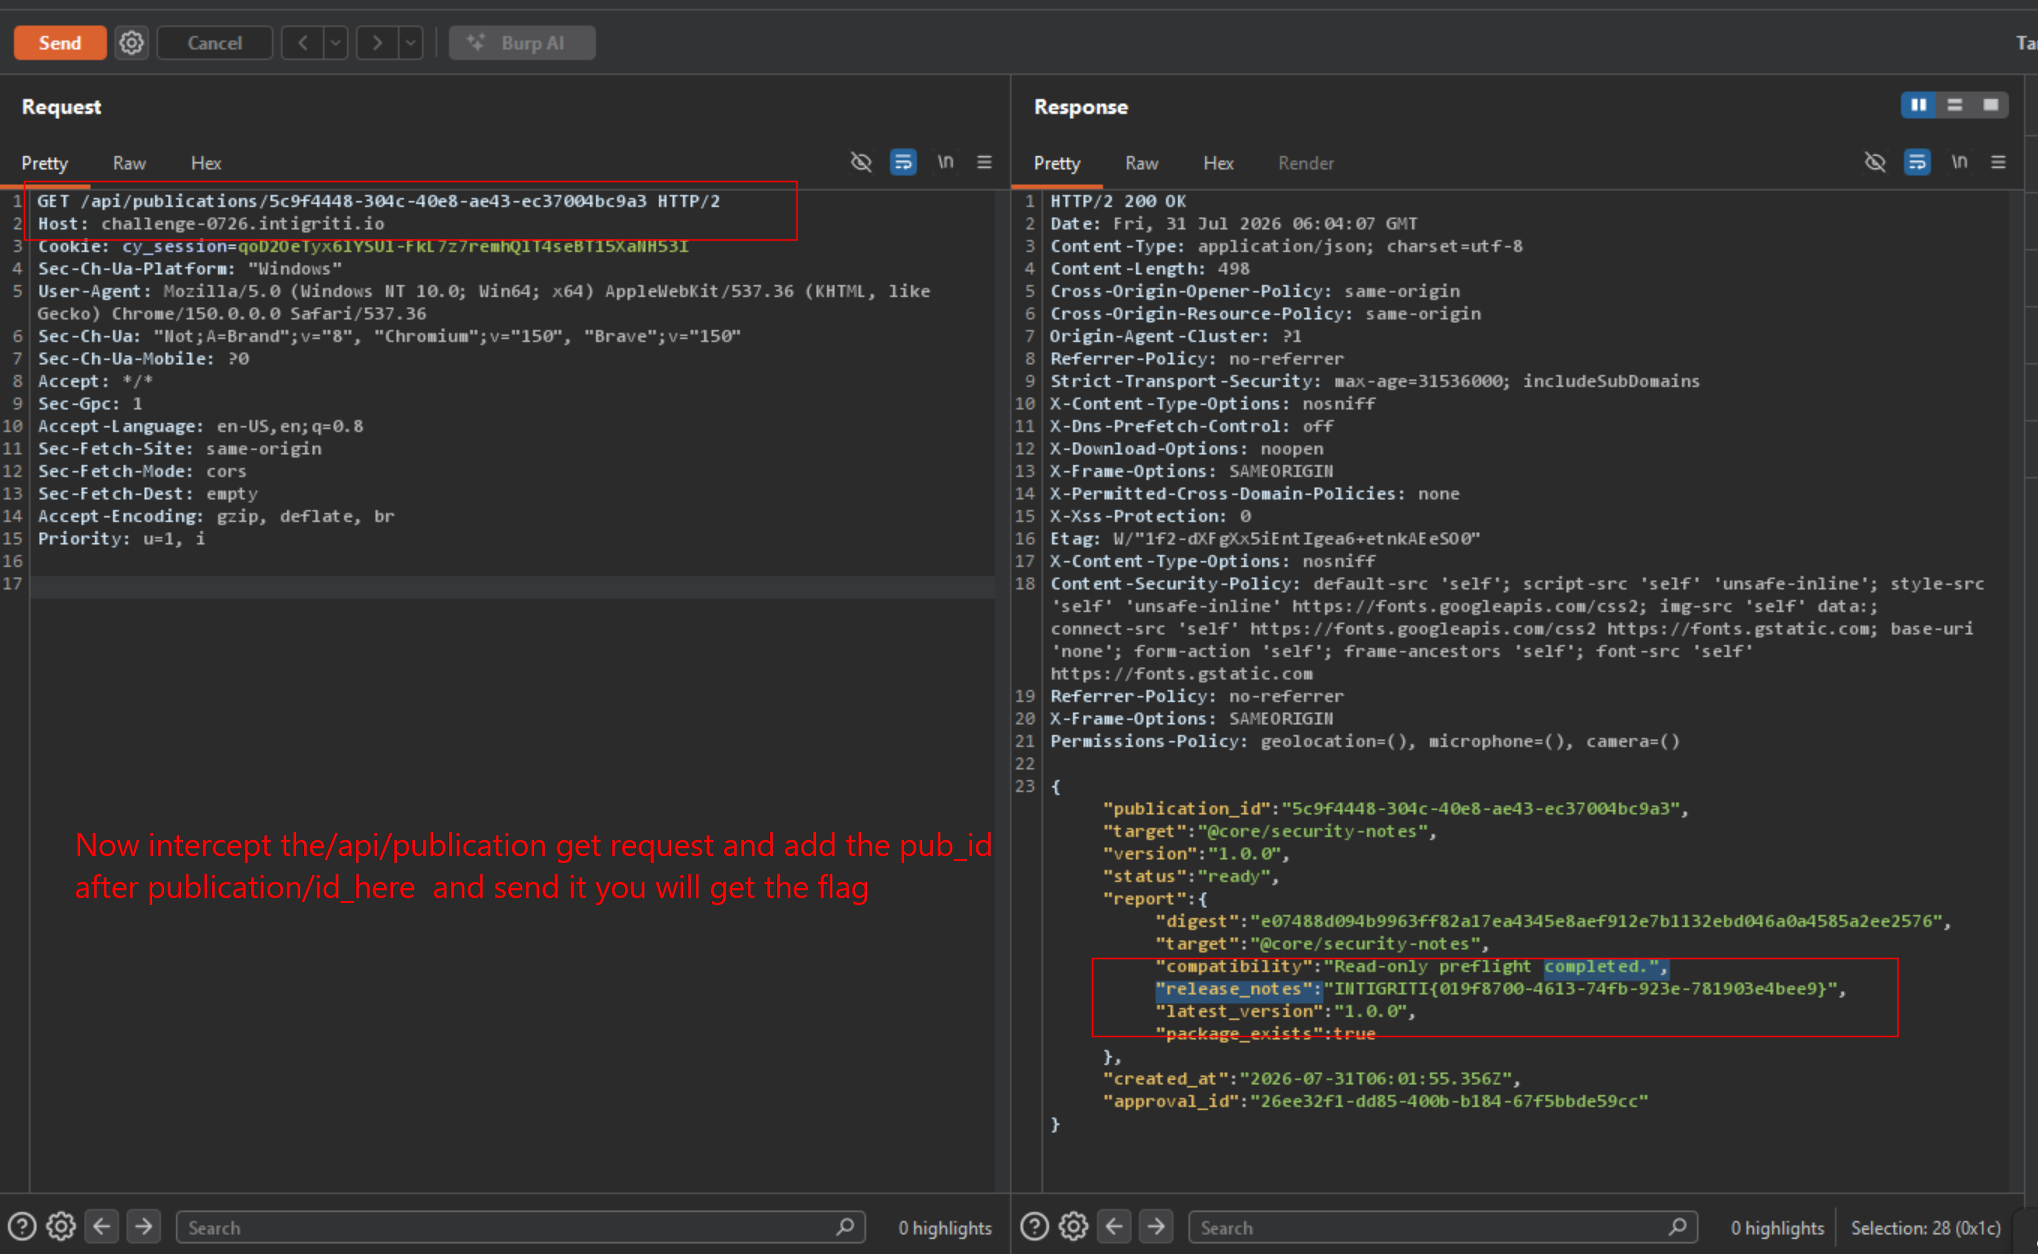Image resolution: width=2038 pixels, height=1254 pixels.
Task: Click the Accept-Encoding header line
Action: click(216, 516)
